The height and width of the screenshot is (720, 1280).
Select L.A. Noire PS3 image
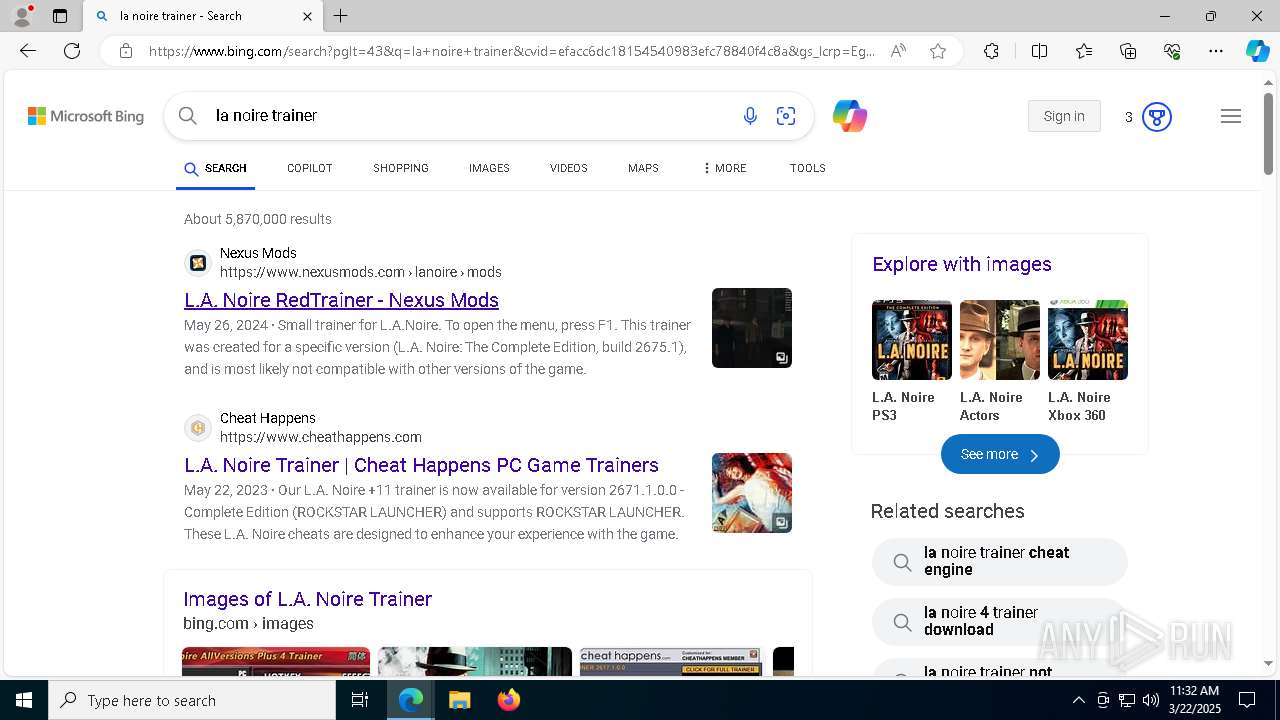click(912, 340)
